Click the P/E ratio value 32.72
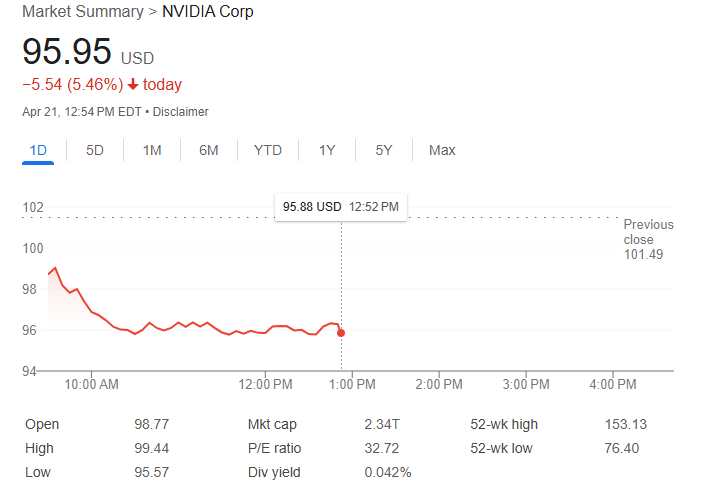Viewport: 722px width, 491px height. point(381,448)
